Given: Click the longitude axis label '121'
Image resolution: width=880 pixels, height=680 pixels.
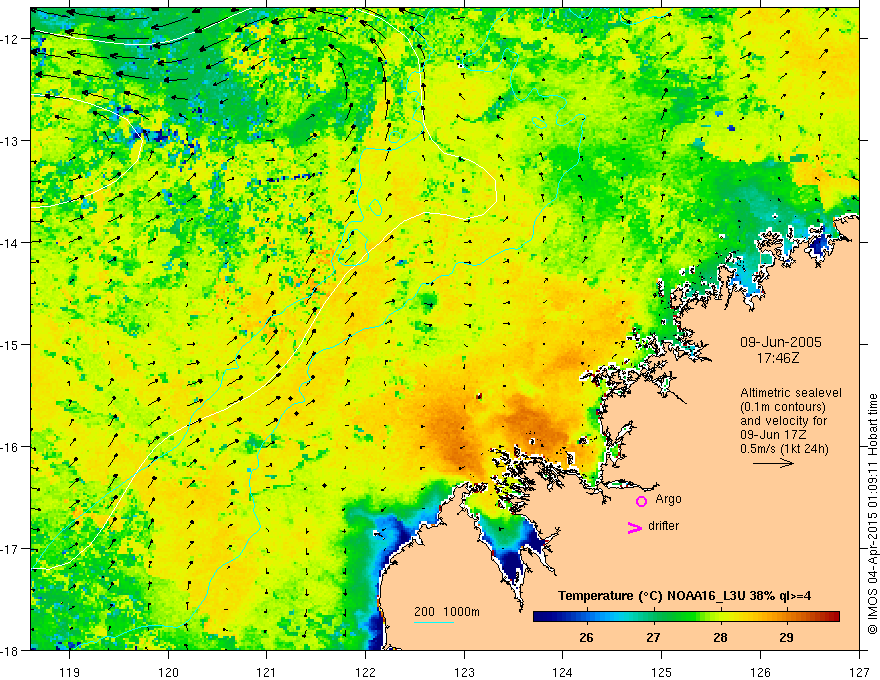Looking at the screenshot, I should point(267,672).
